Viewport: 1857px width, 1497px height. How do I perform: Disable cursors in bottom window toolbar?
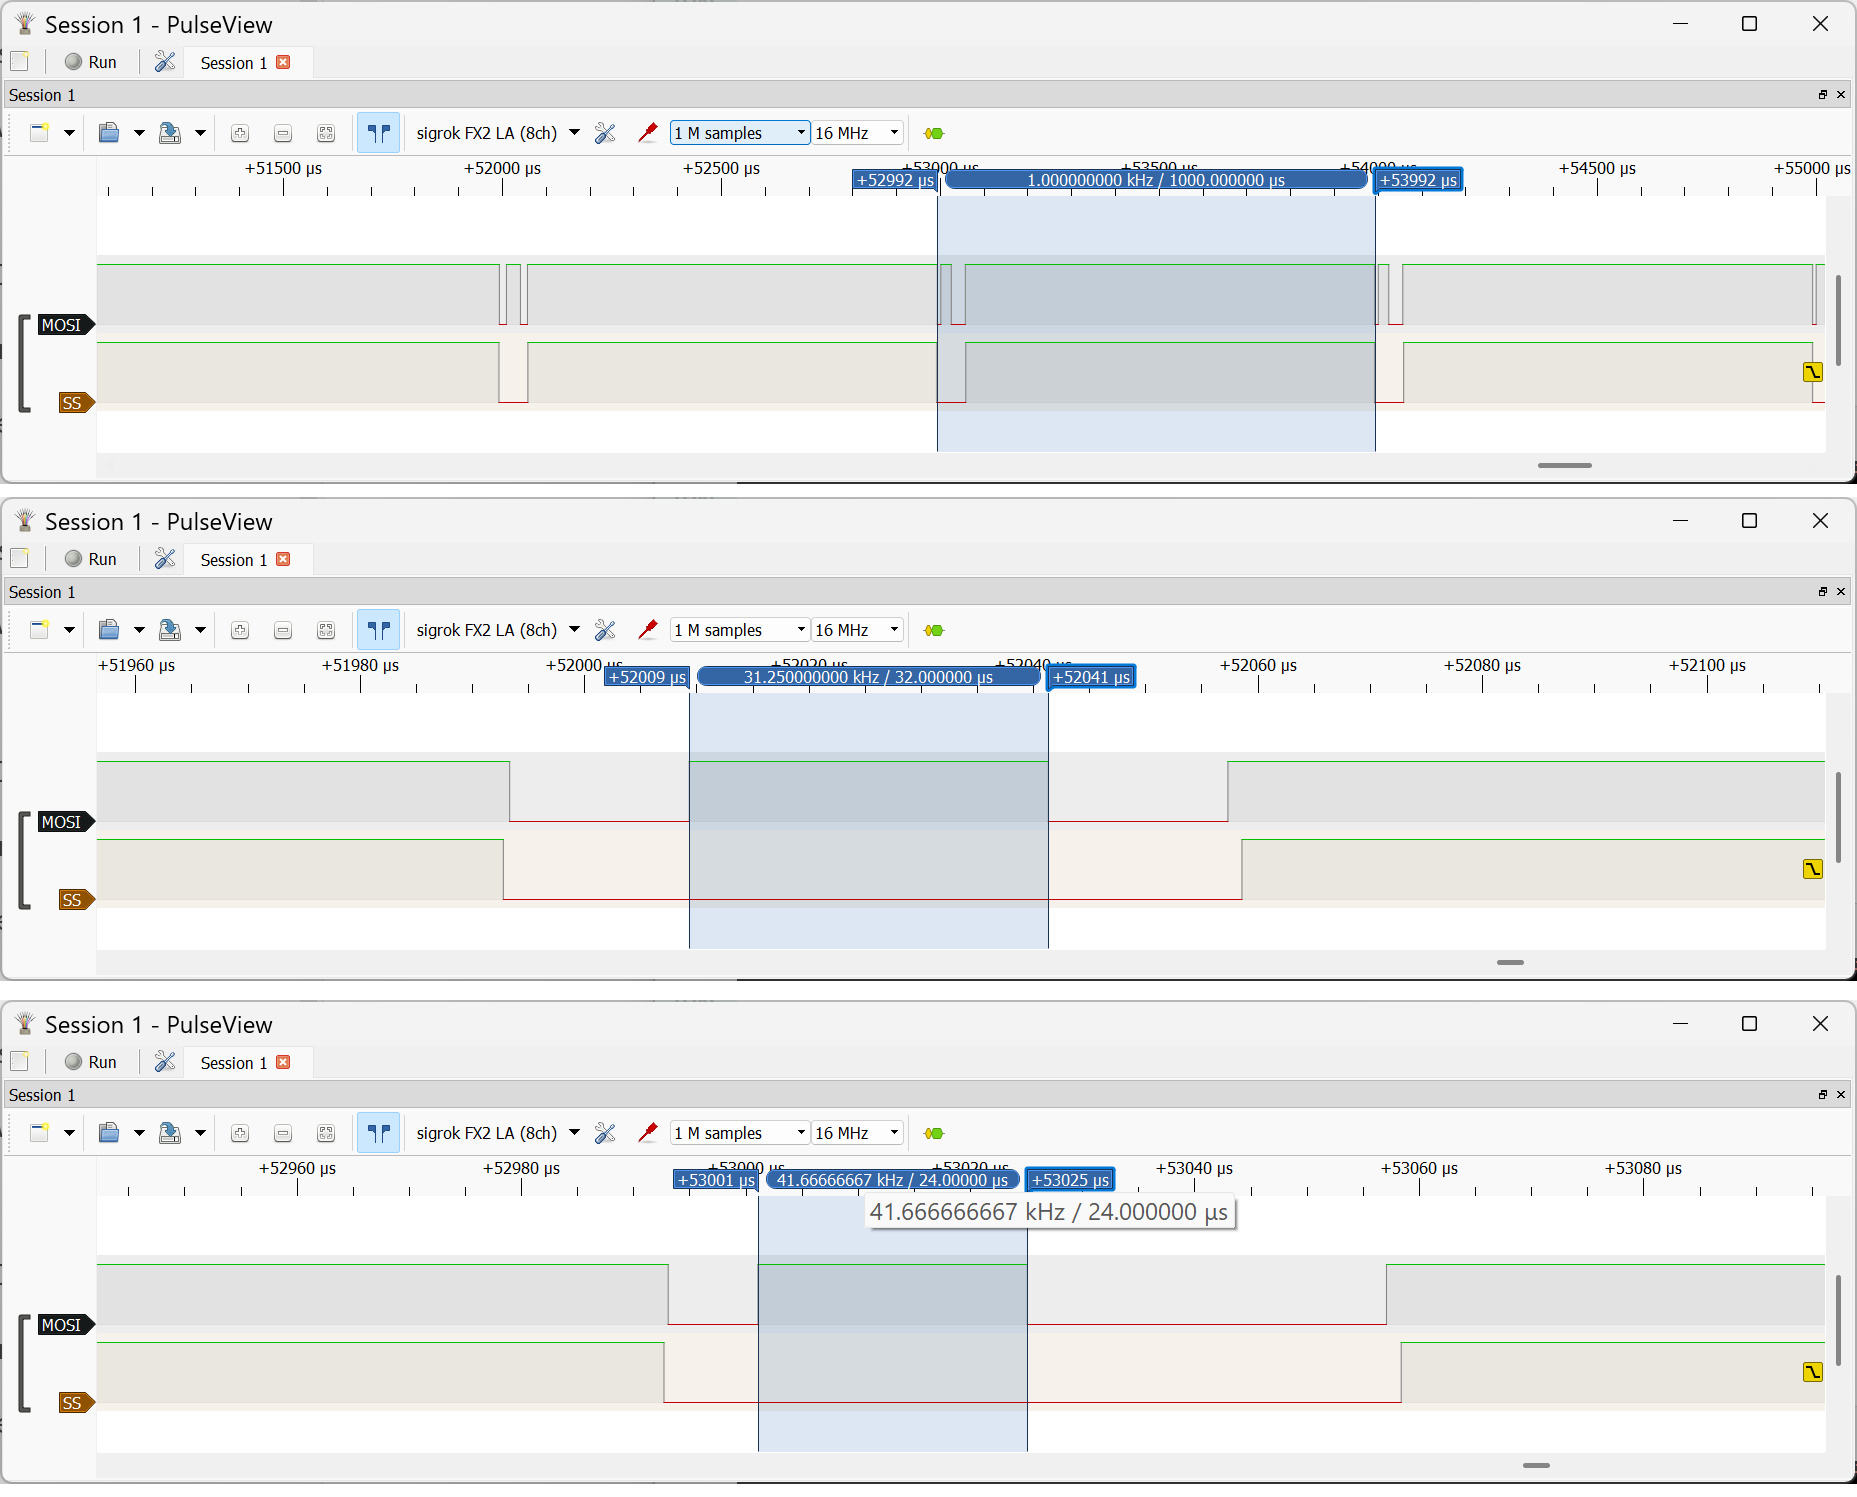click(379, 1133)
